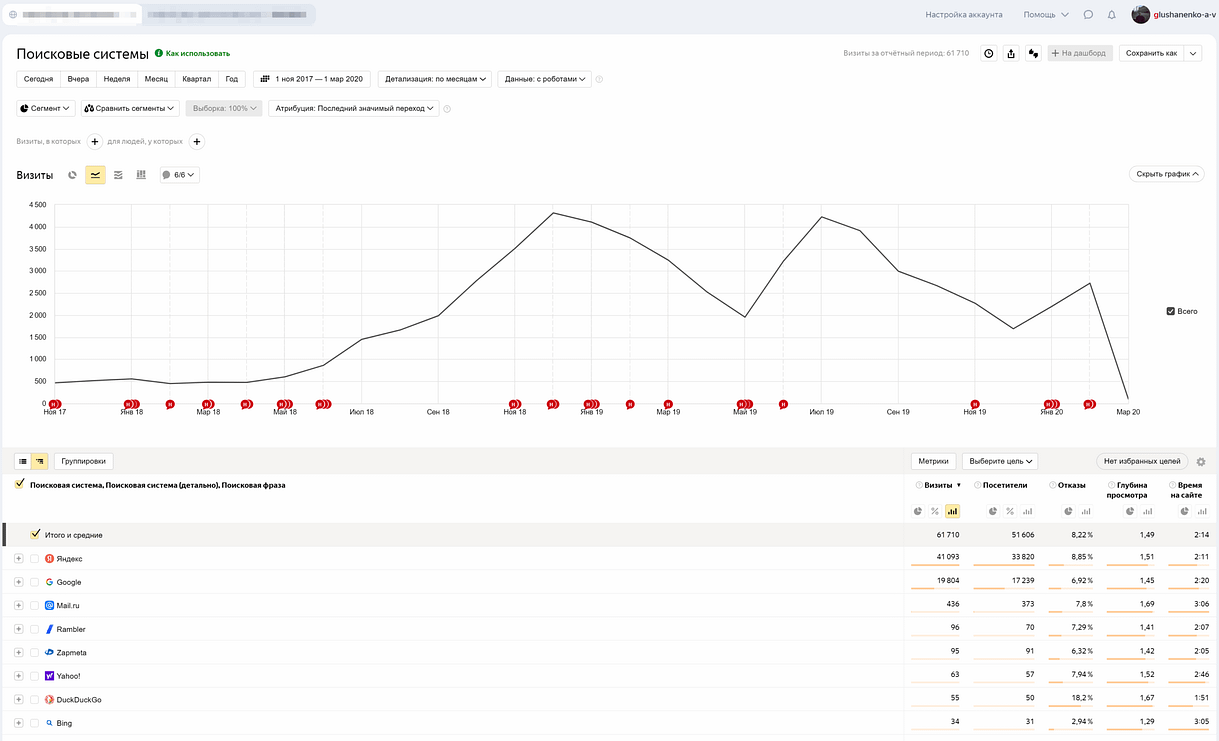Open the date range picker field

312,79
